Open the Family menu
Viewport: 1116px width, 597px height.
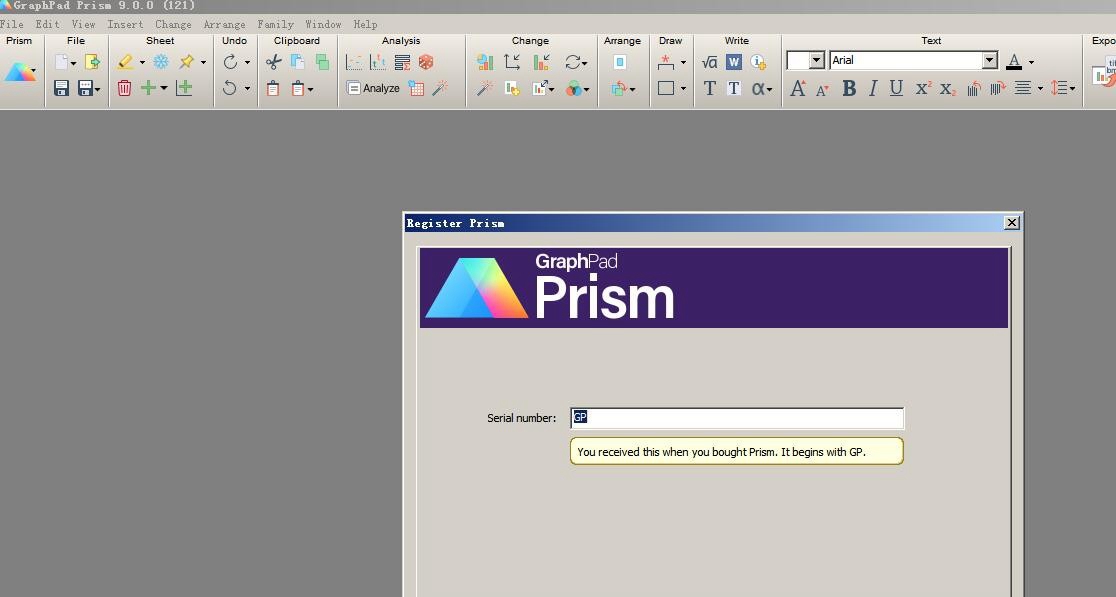point(275,24)
